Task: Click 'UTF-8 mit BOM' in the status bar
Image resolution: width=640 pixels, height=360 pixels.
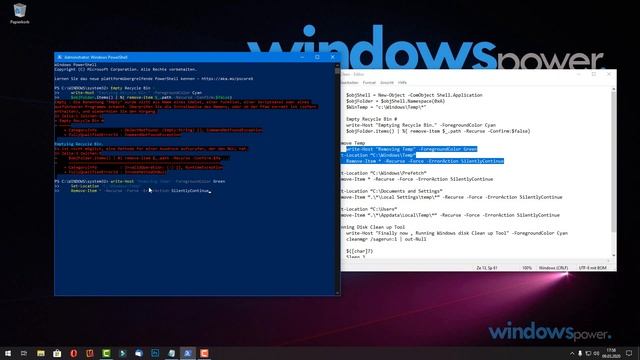Action: [592, 268]
